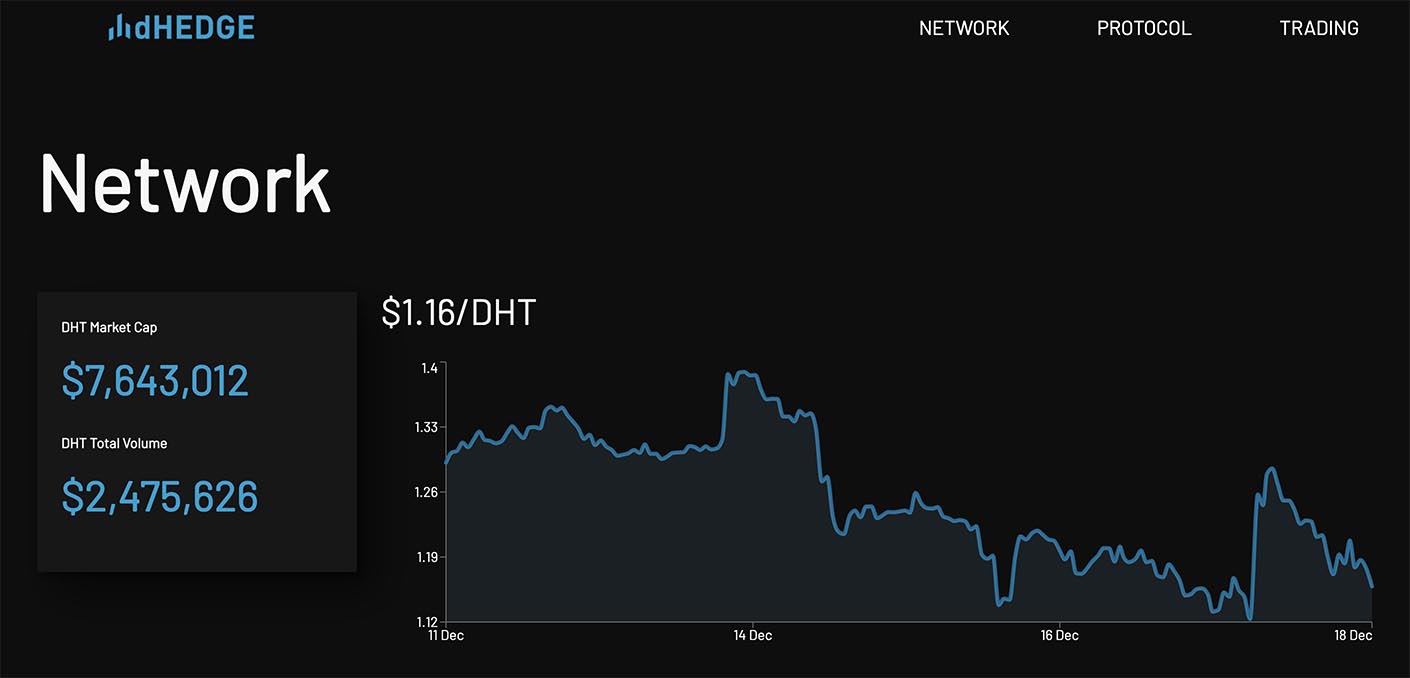Select the DHT Market Cap label
This screenshot has width=1410, height=678.
point(109,327)
